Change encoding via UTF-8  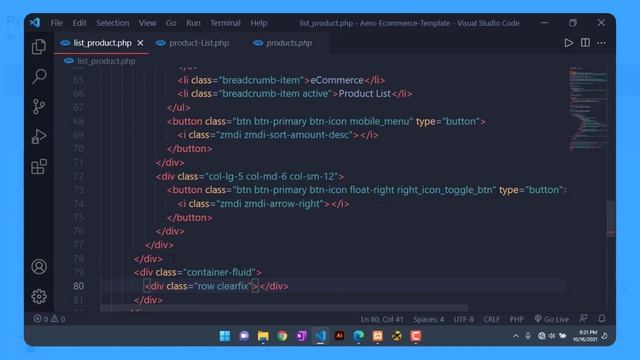[464, 319]
